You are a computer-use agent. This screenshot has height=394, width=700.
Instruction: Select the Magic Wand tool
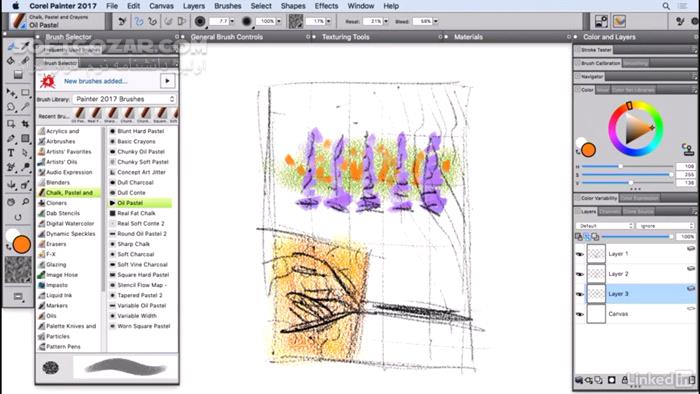pyautogui.click(x=25, y=107)
